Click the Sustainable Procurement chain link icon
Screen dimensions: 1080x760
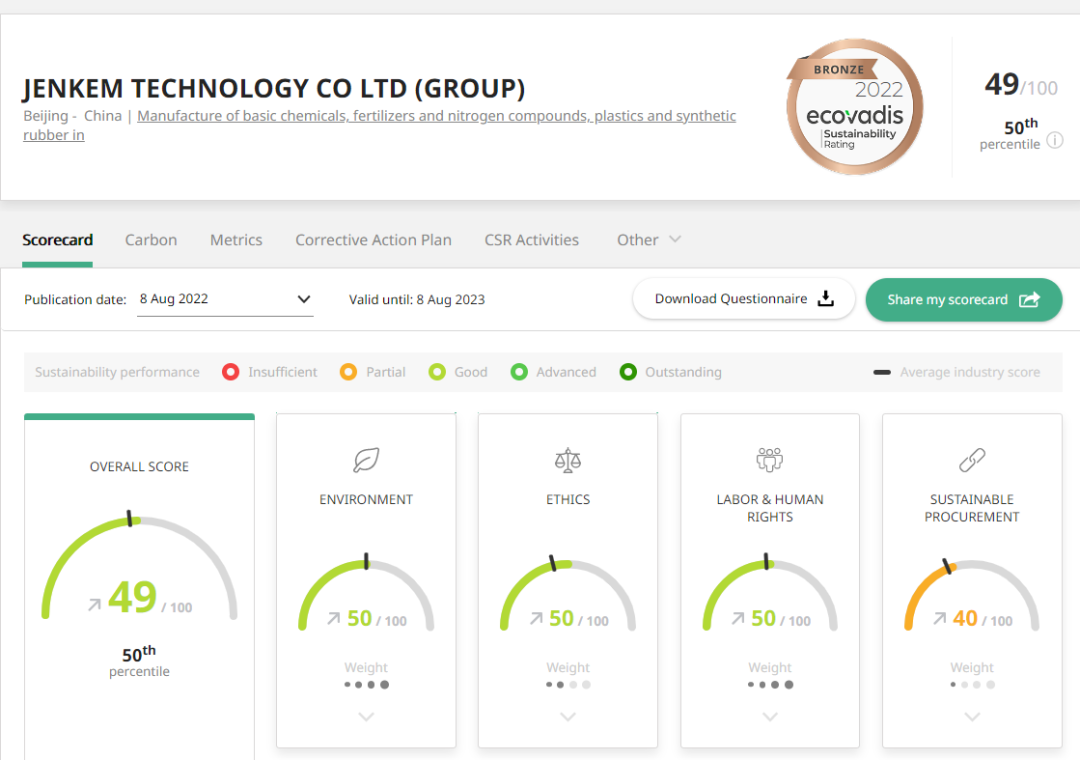click(x=972, y=460)
